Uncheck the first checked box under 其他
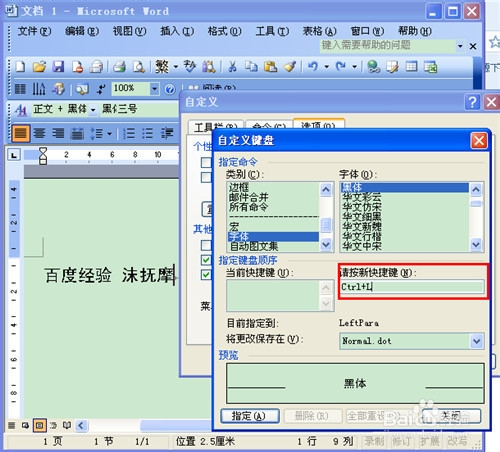 [206, 260]
